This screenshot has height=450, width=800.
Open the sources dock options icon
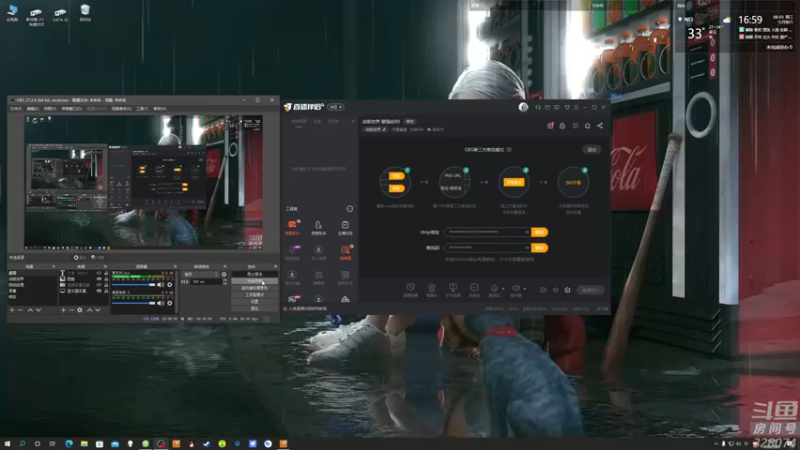(x=106, y=266)
